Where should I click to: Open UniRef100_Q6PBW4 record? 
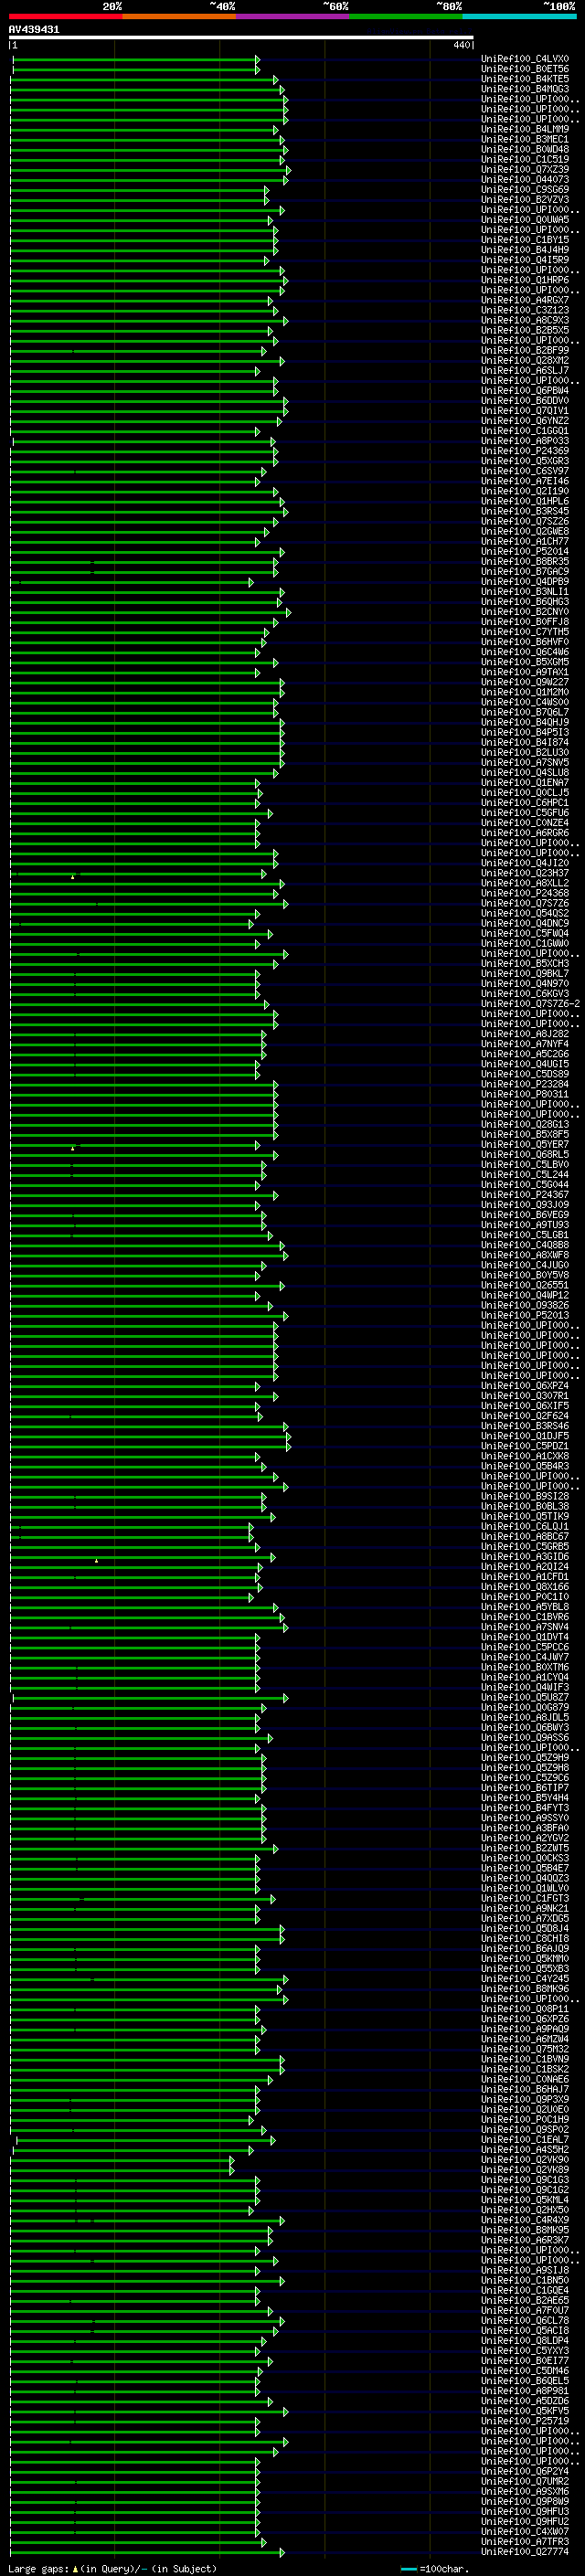[525, 391]
